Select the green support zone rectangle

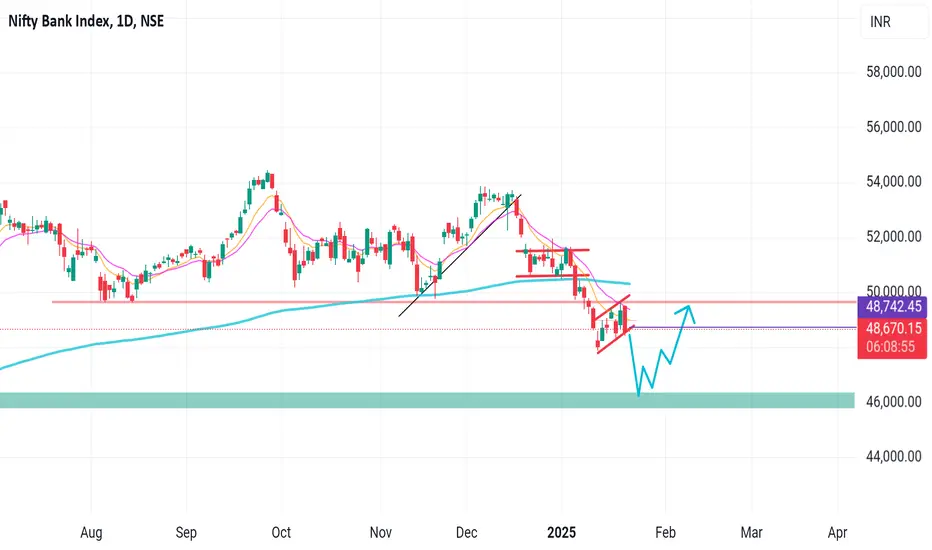(427, 400)
